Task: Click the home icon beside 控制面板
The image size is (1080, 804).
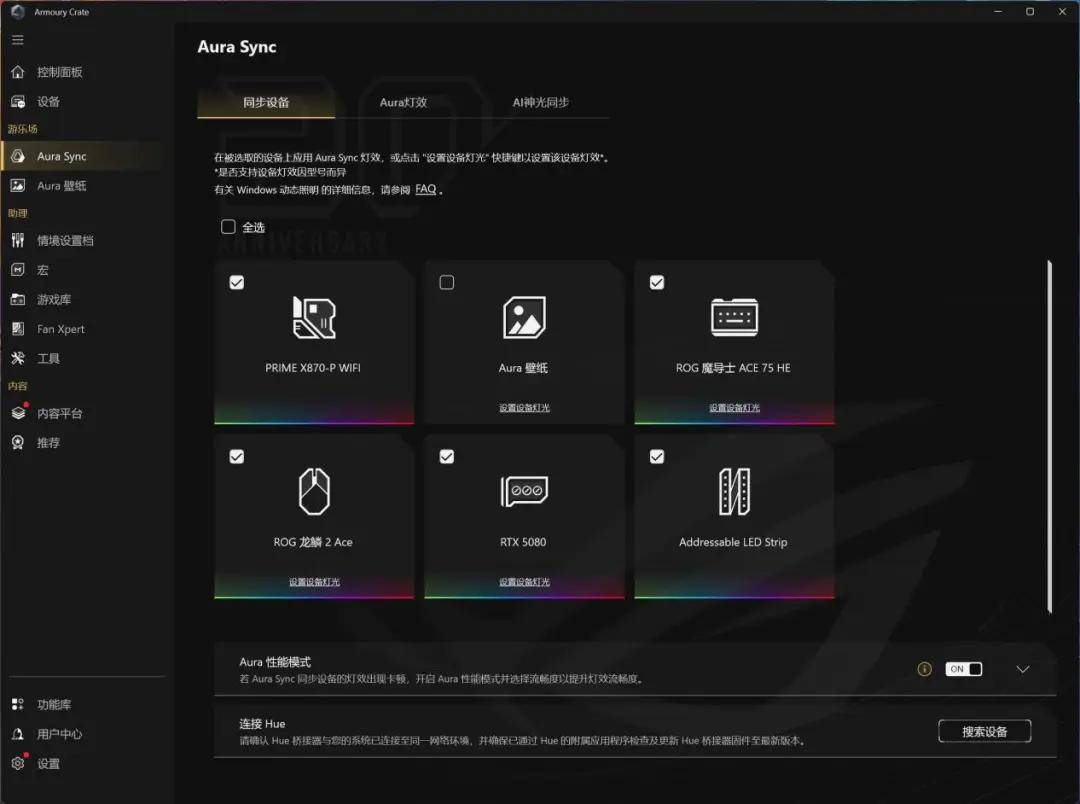Action: point(18,72)
